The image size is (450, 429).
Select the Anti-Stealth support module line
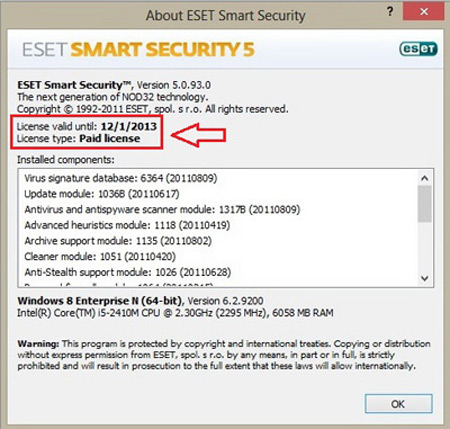pos(128,272)
